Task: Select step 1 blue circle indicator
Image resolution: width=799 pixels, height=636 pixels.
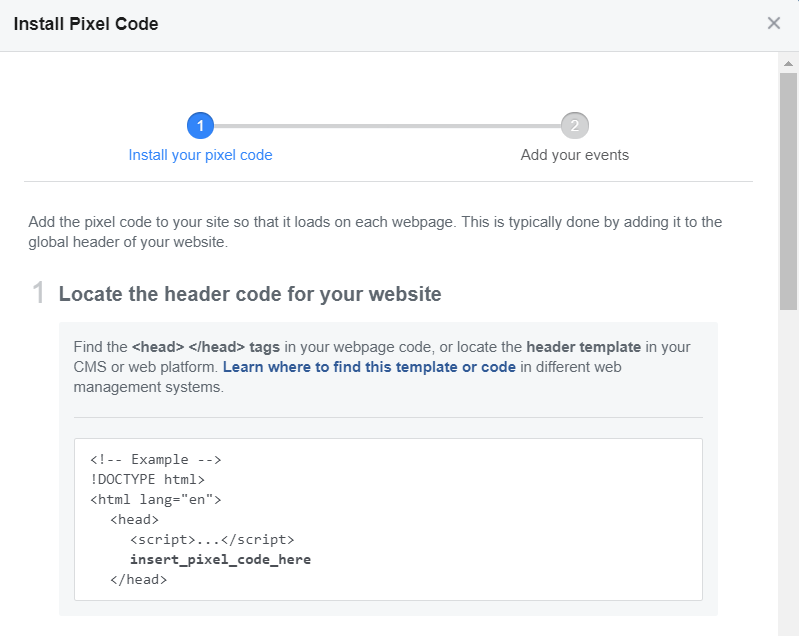Action: (200, 126)
